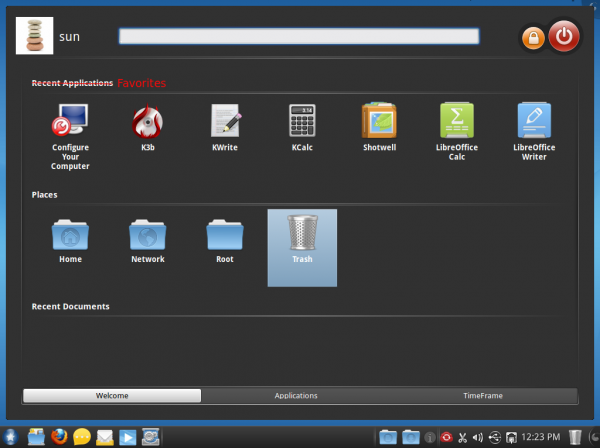Screen dimensions: 600x448
Task: Click the clock showing 12:23 PM
Action: [x=540, y=437]
